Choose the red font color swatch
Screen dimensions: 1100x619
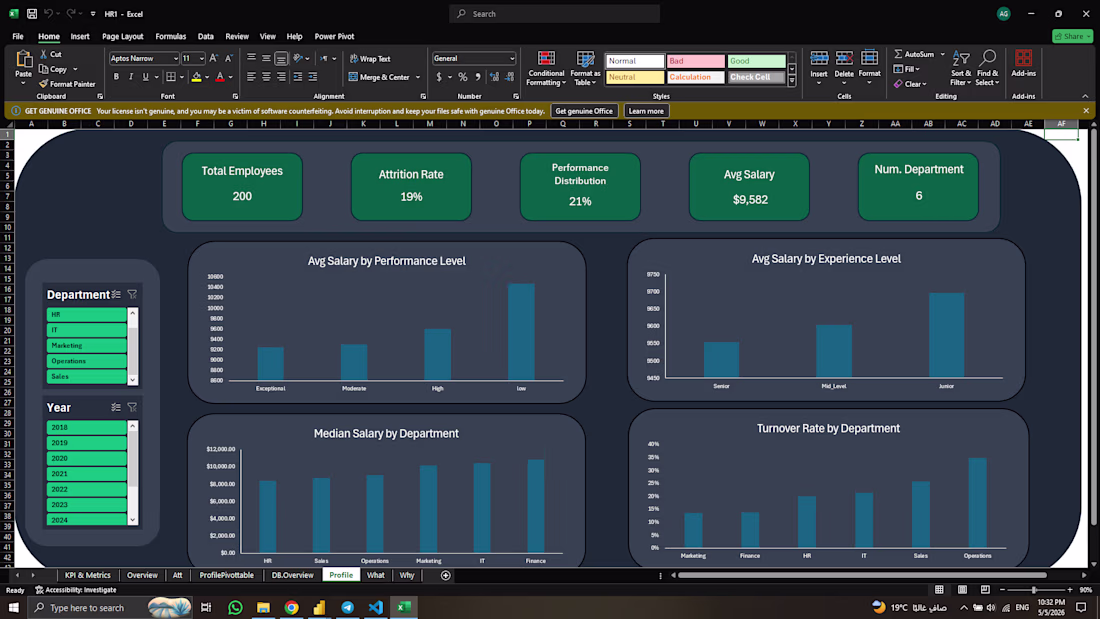pyautogui.click(x=220, y=77)
